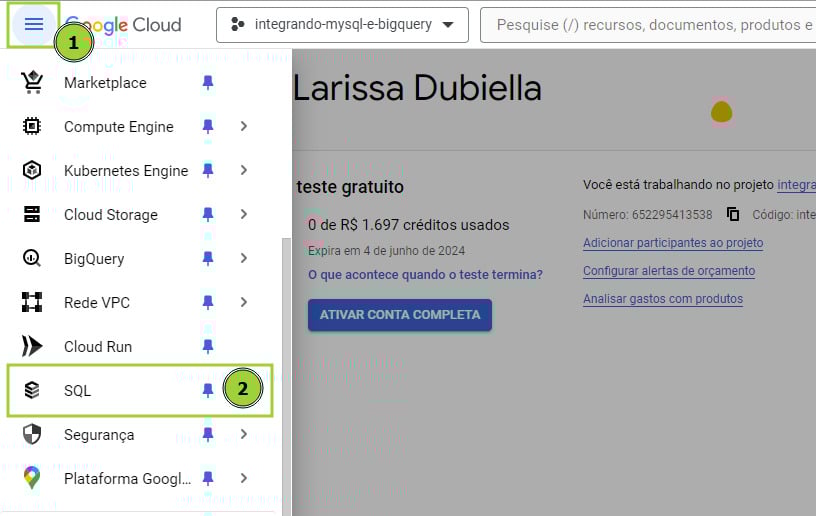Image resolution: width=816 pixels, height=516 pixels.
Task: Open the hamburger navigation menu
Action: pyautogui.click(x=34, y=24)
